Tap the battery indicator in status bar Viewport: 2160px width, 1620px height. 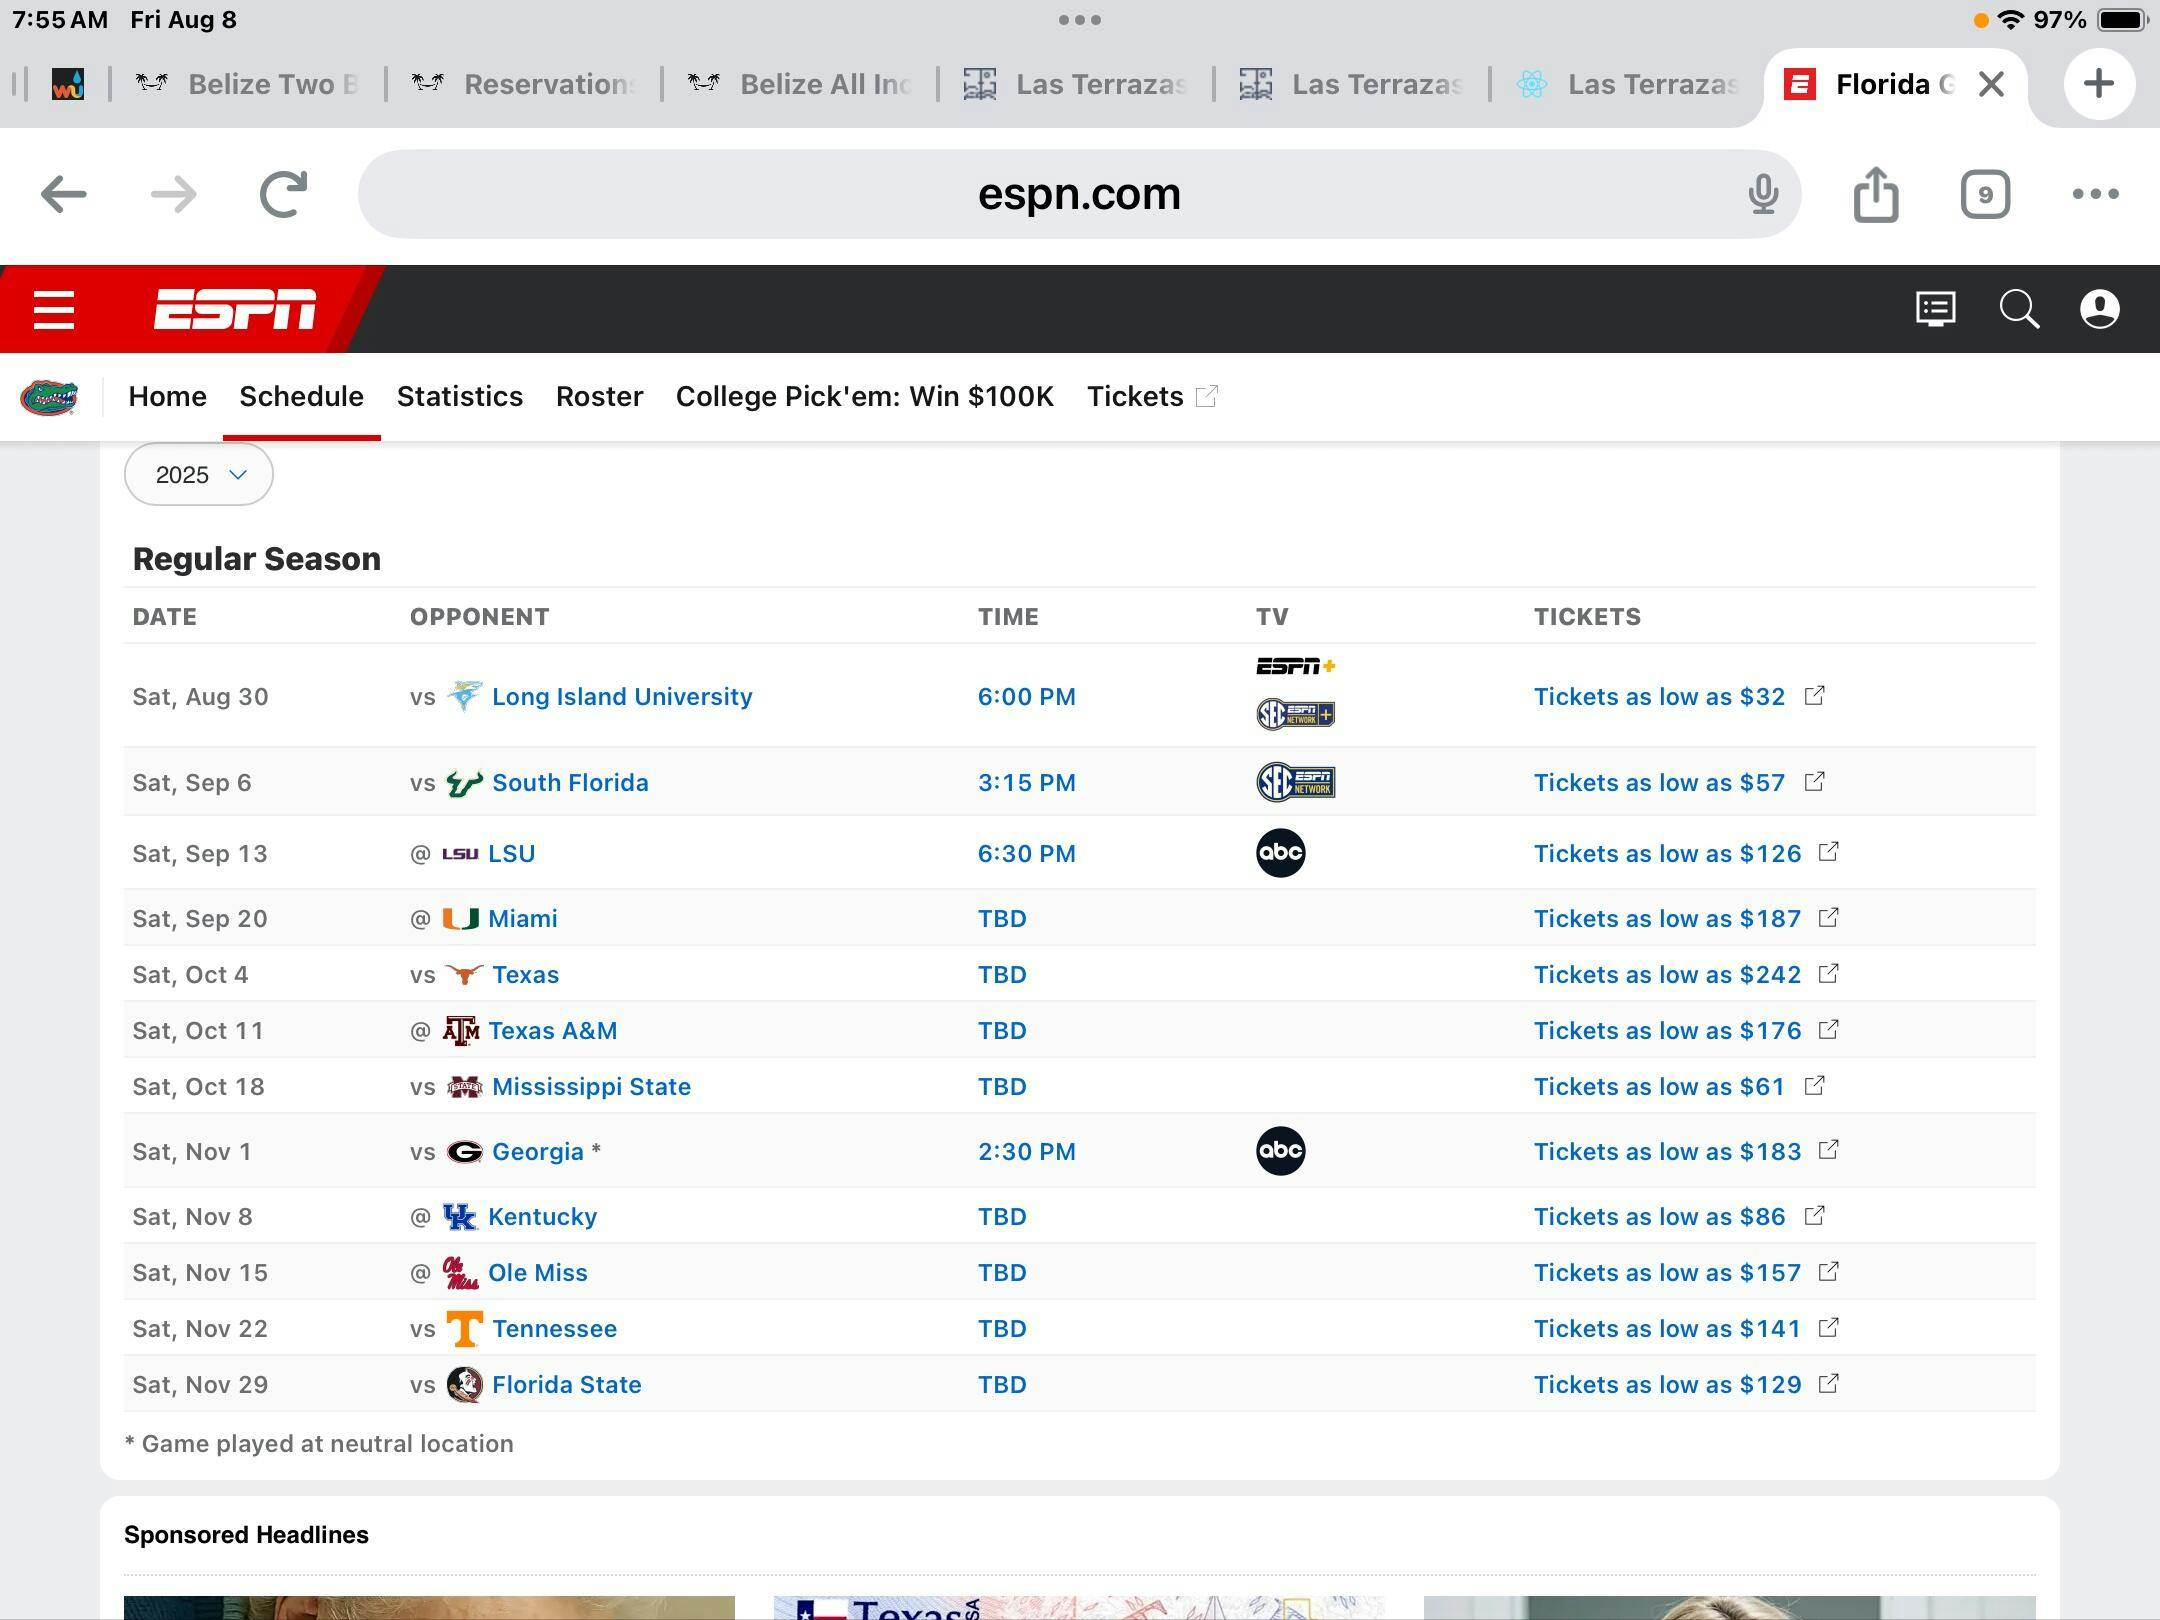(x=2122, y=20)
